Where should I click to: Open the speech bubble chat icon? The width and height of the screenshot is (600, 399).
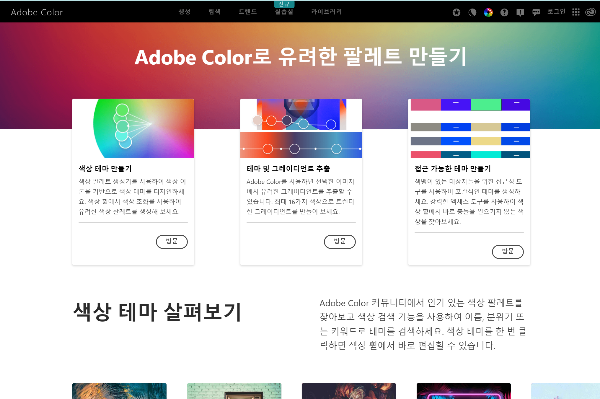(x=536, y=12)
